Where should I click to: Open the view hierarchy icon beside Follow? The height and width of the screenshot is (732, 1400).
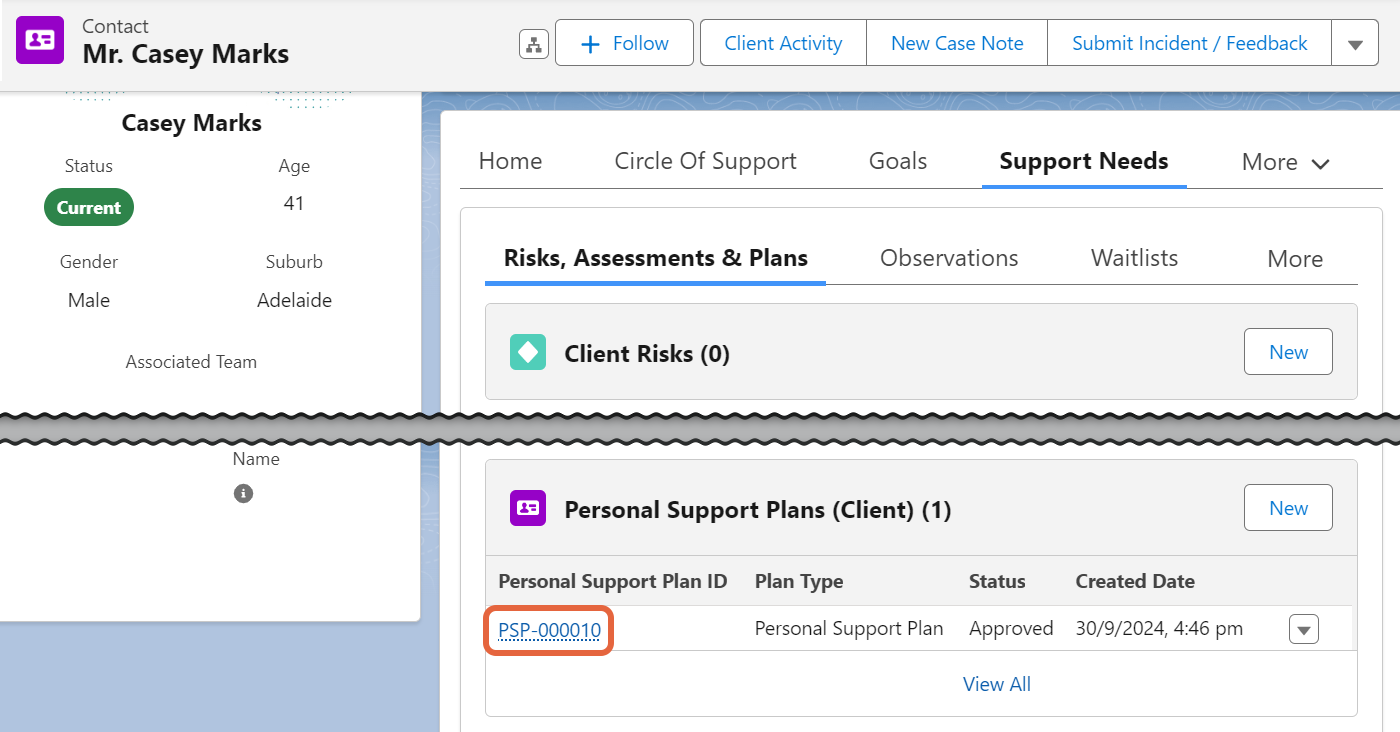coord(533,43)
